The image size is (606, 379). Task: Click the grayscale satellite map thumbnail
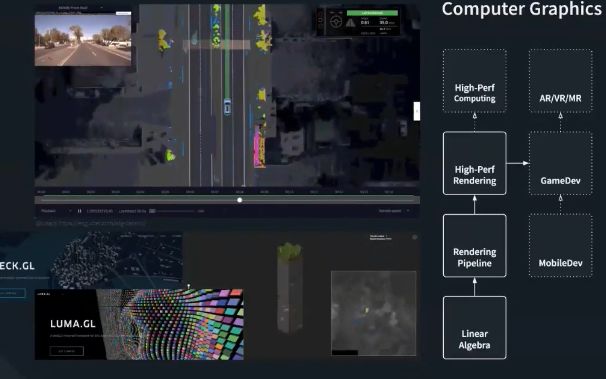click(x=374, y=313)
